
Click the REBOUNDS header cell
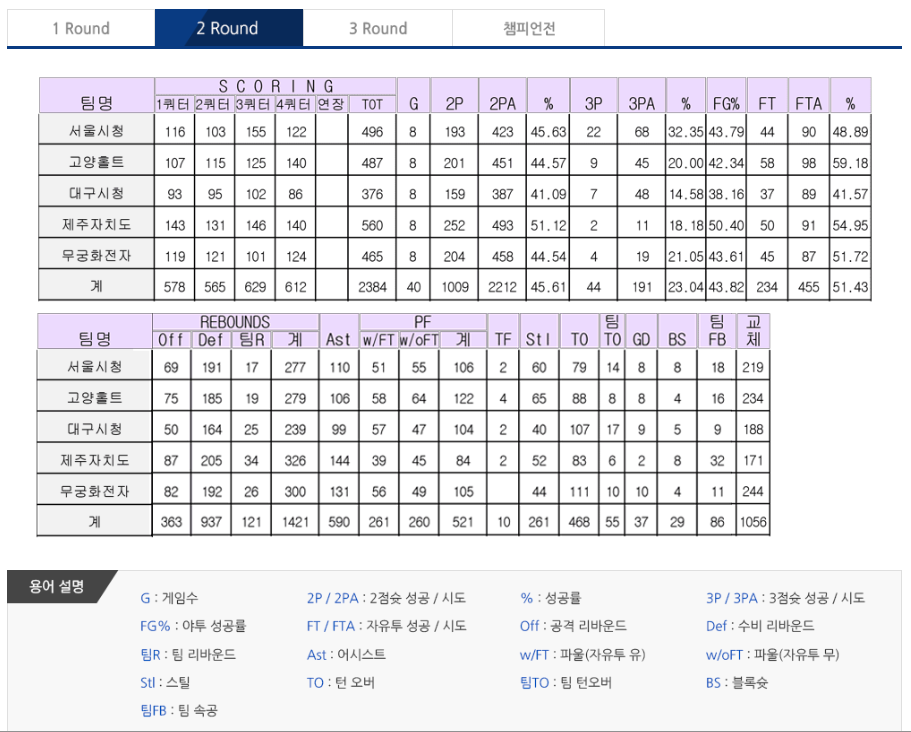tap(235, 322)
